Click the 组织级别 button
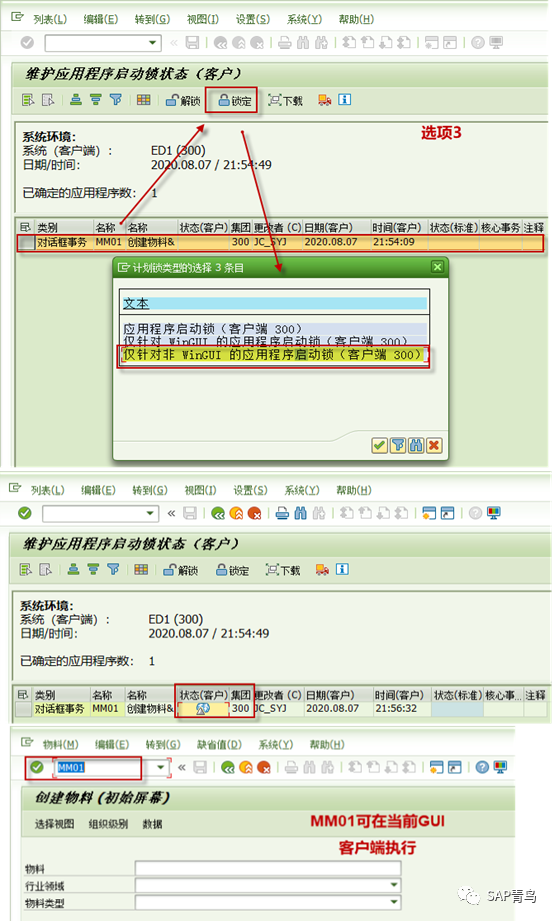Viewport: 554px width, 921px height. coord(108,824)
